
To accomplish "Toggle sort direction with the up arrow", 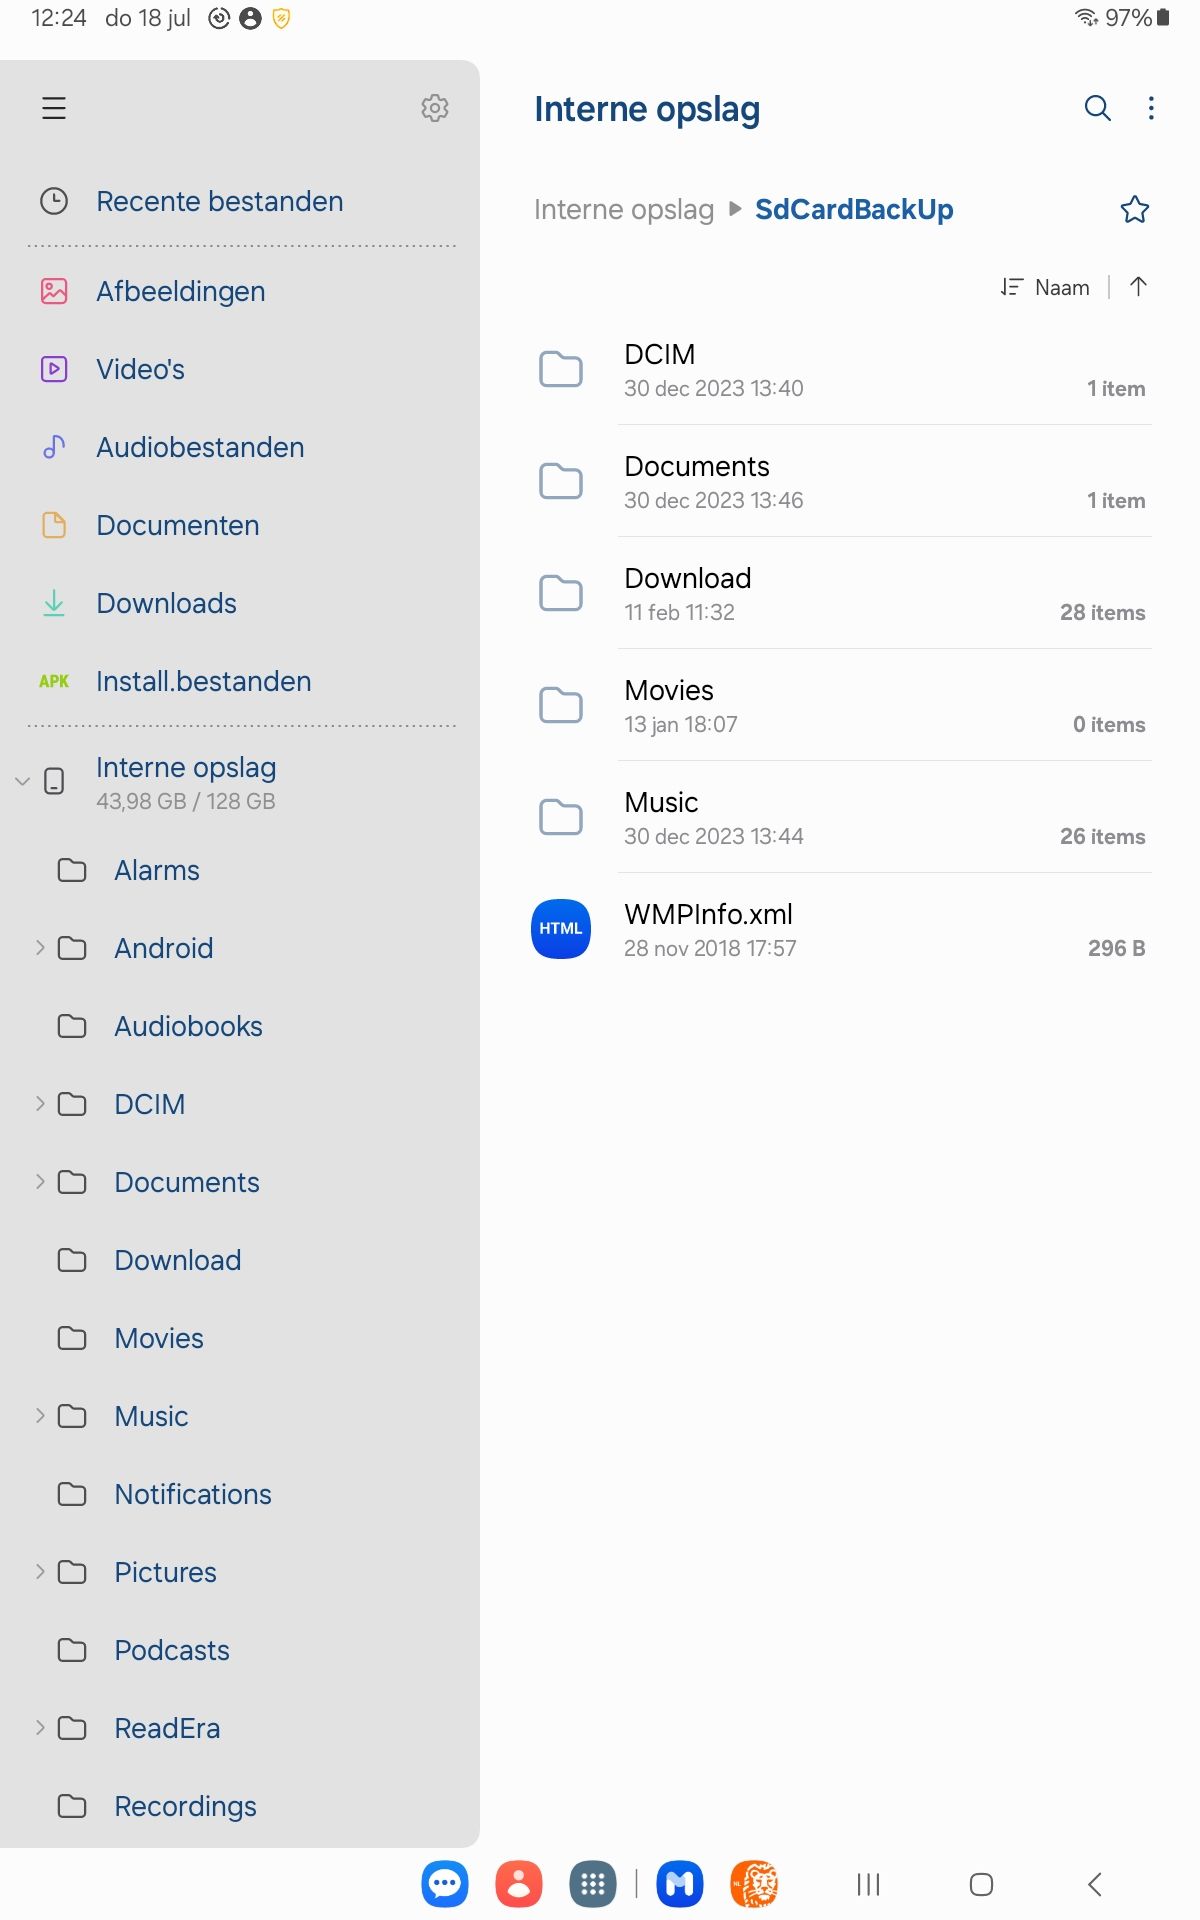I will click(1137, 287).
